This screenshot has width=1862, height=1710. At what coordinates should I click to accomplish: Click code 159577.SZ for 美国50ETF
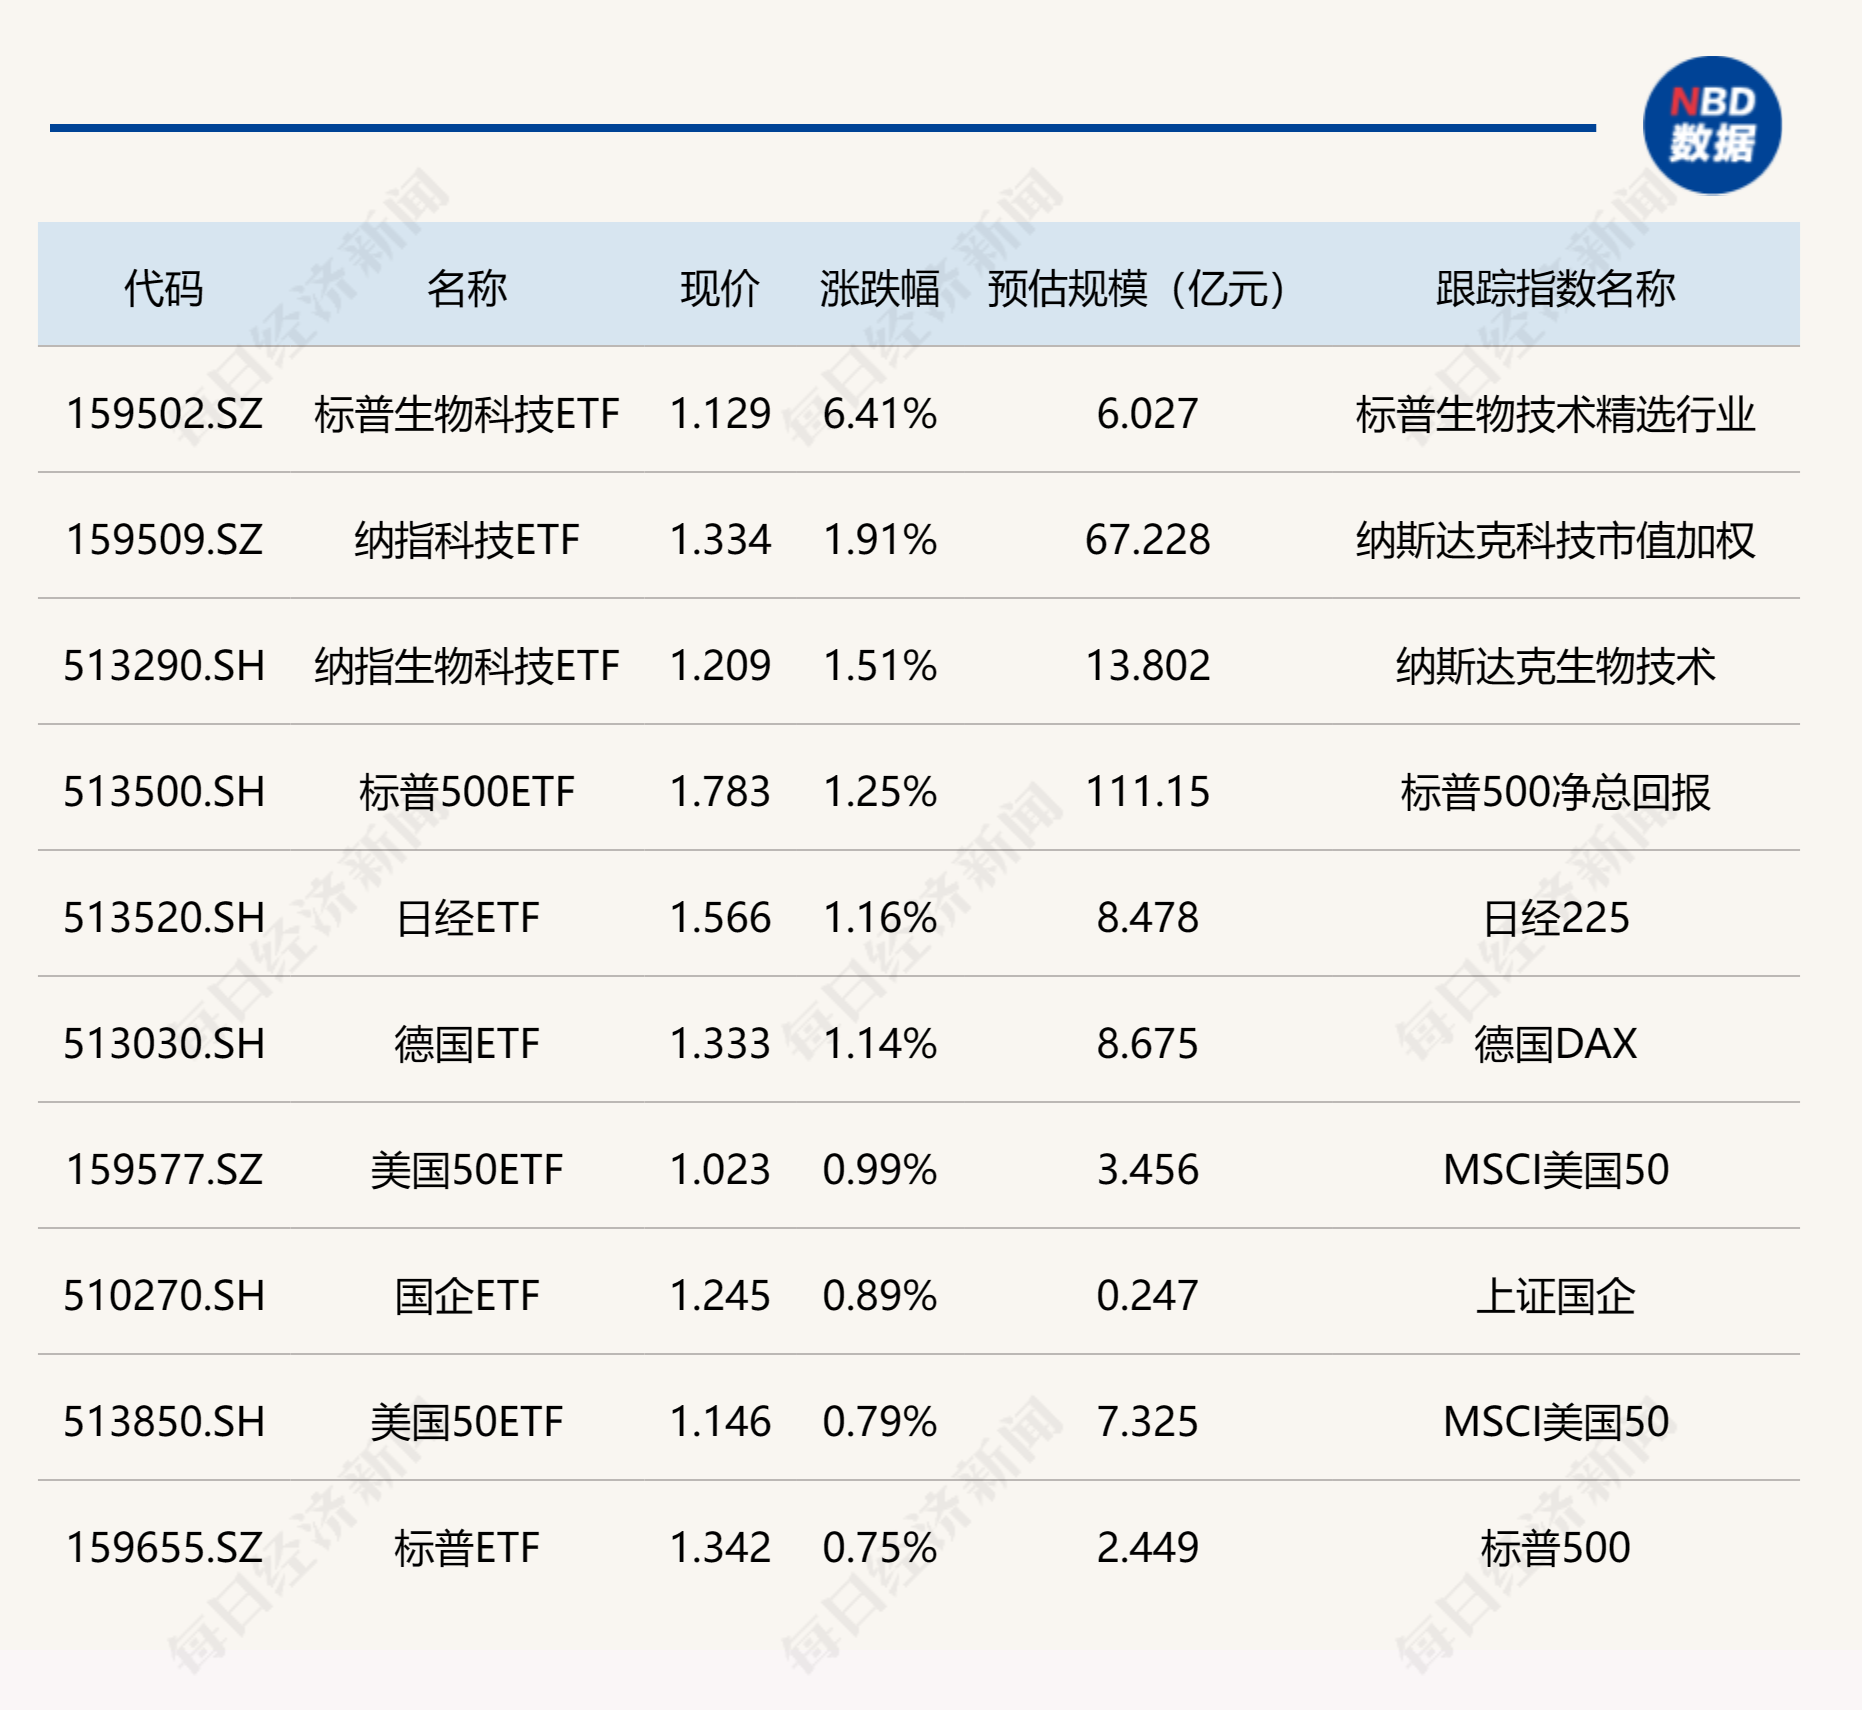pyautogui.click(x=164, y=1170)
